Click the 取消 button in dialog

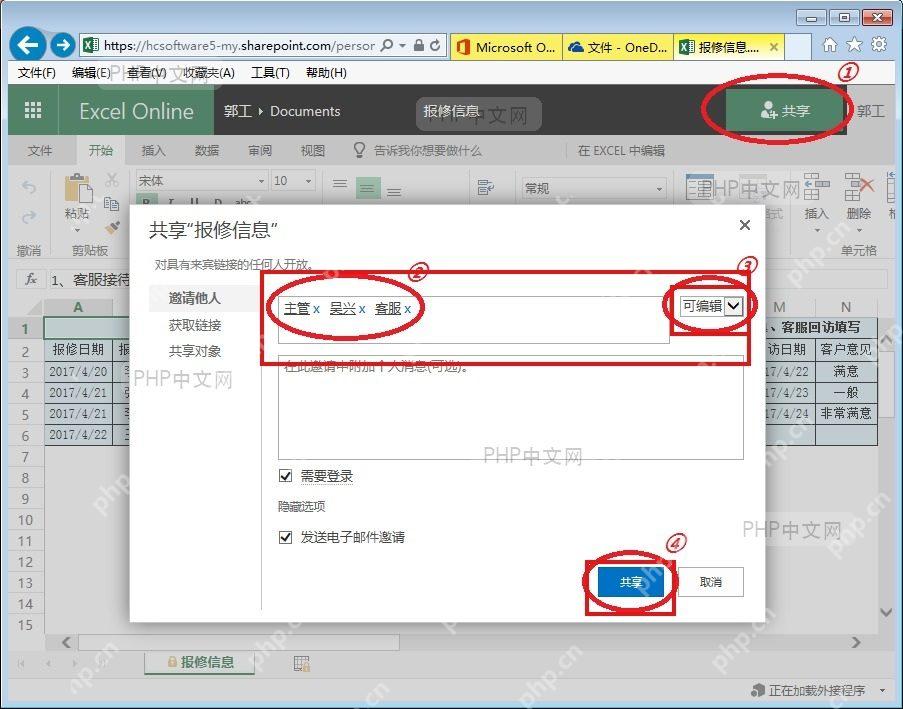pyautogui.click(x=711, y=582)
